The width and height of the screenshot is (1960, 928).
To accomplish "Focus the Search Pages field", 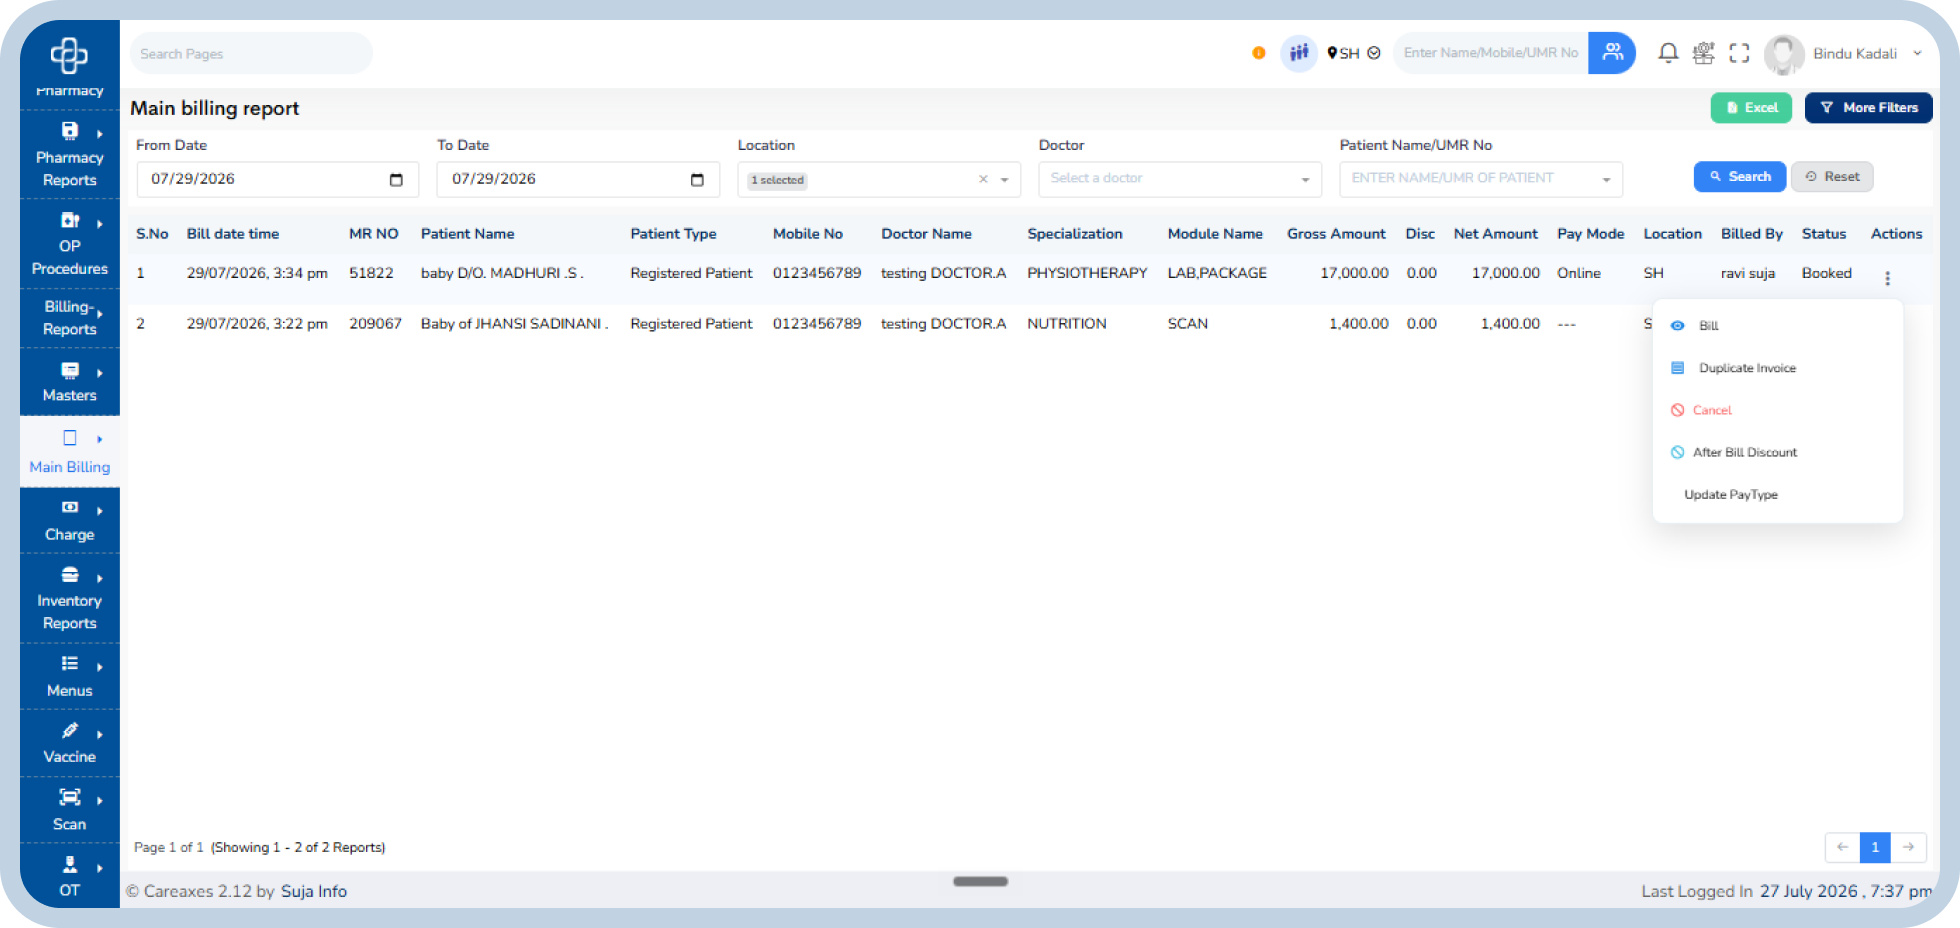I will tap(251, 53).
